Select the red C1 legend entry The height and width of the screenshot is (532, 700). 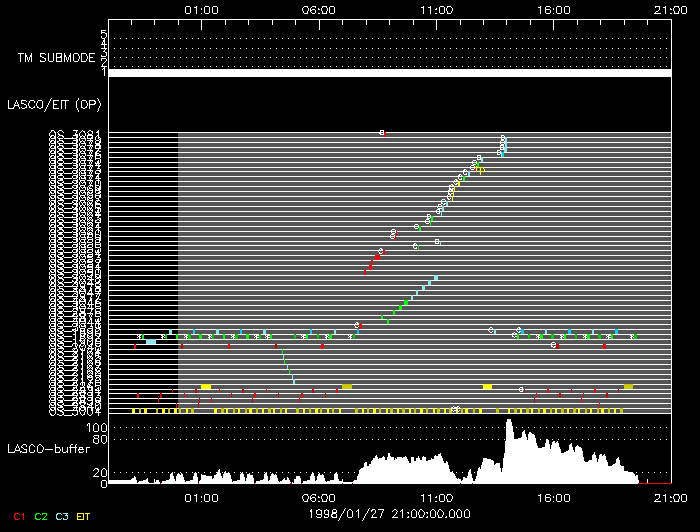(19, 517)
